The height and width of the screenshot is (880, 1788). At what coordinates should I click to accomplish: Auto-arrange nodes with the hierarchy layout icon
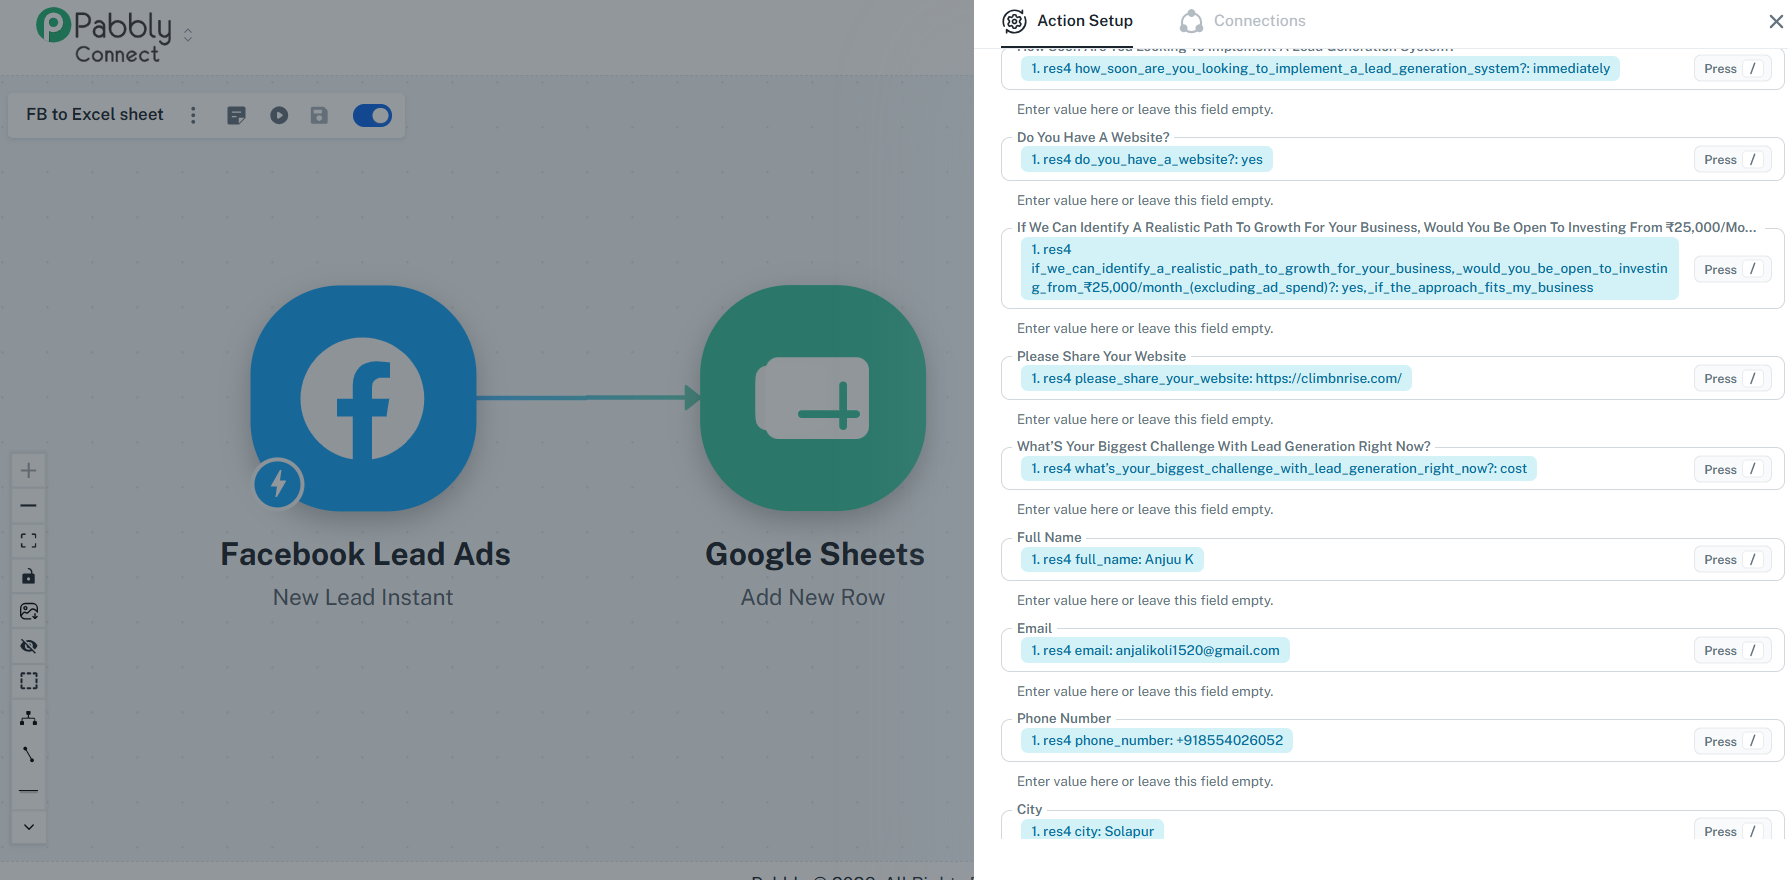coord(29,718)
